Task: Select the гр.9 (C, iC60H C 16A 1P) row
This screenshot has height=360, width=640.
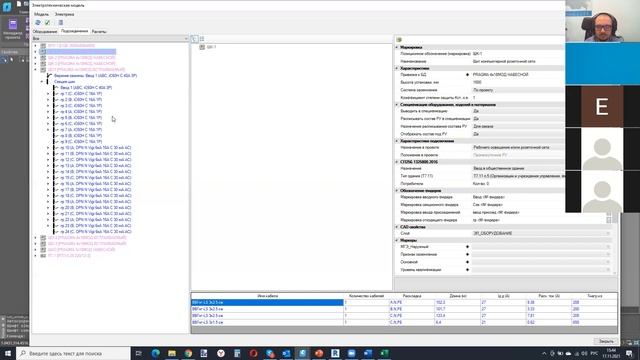Action: (x=81, y=142)
